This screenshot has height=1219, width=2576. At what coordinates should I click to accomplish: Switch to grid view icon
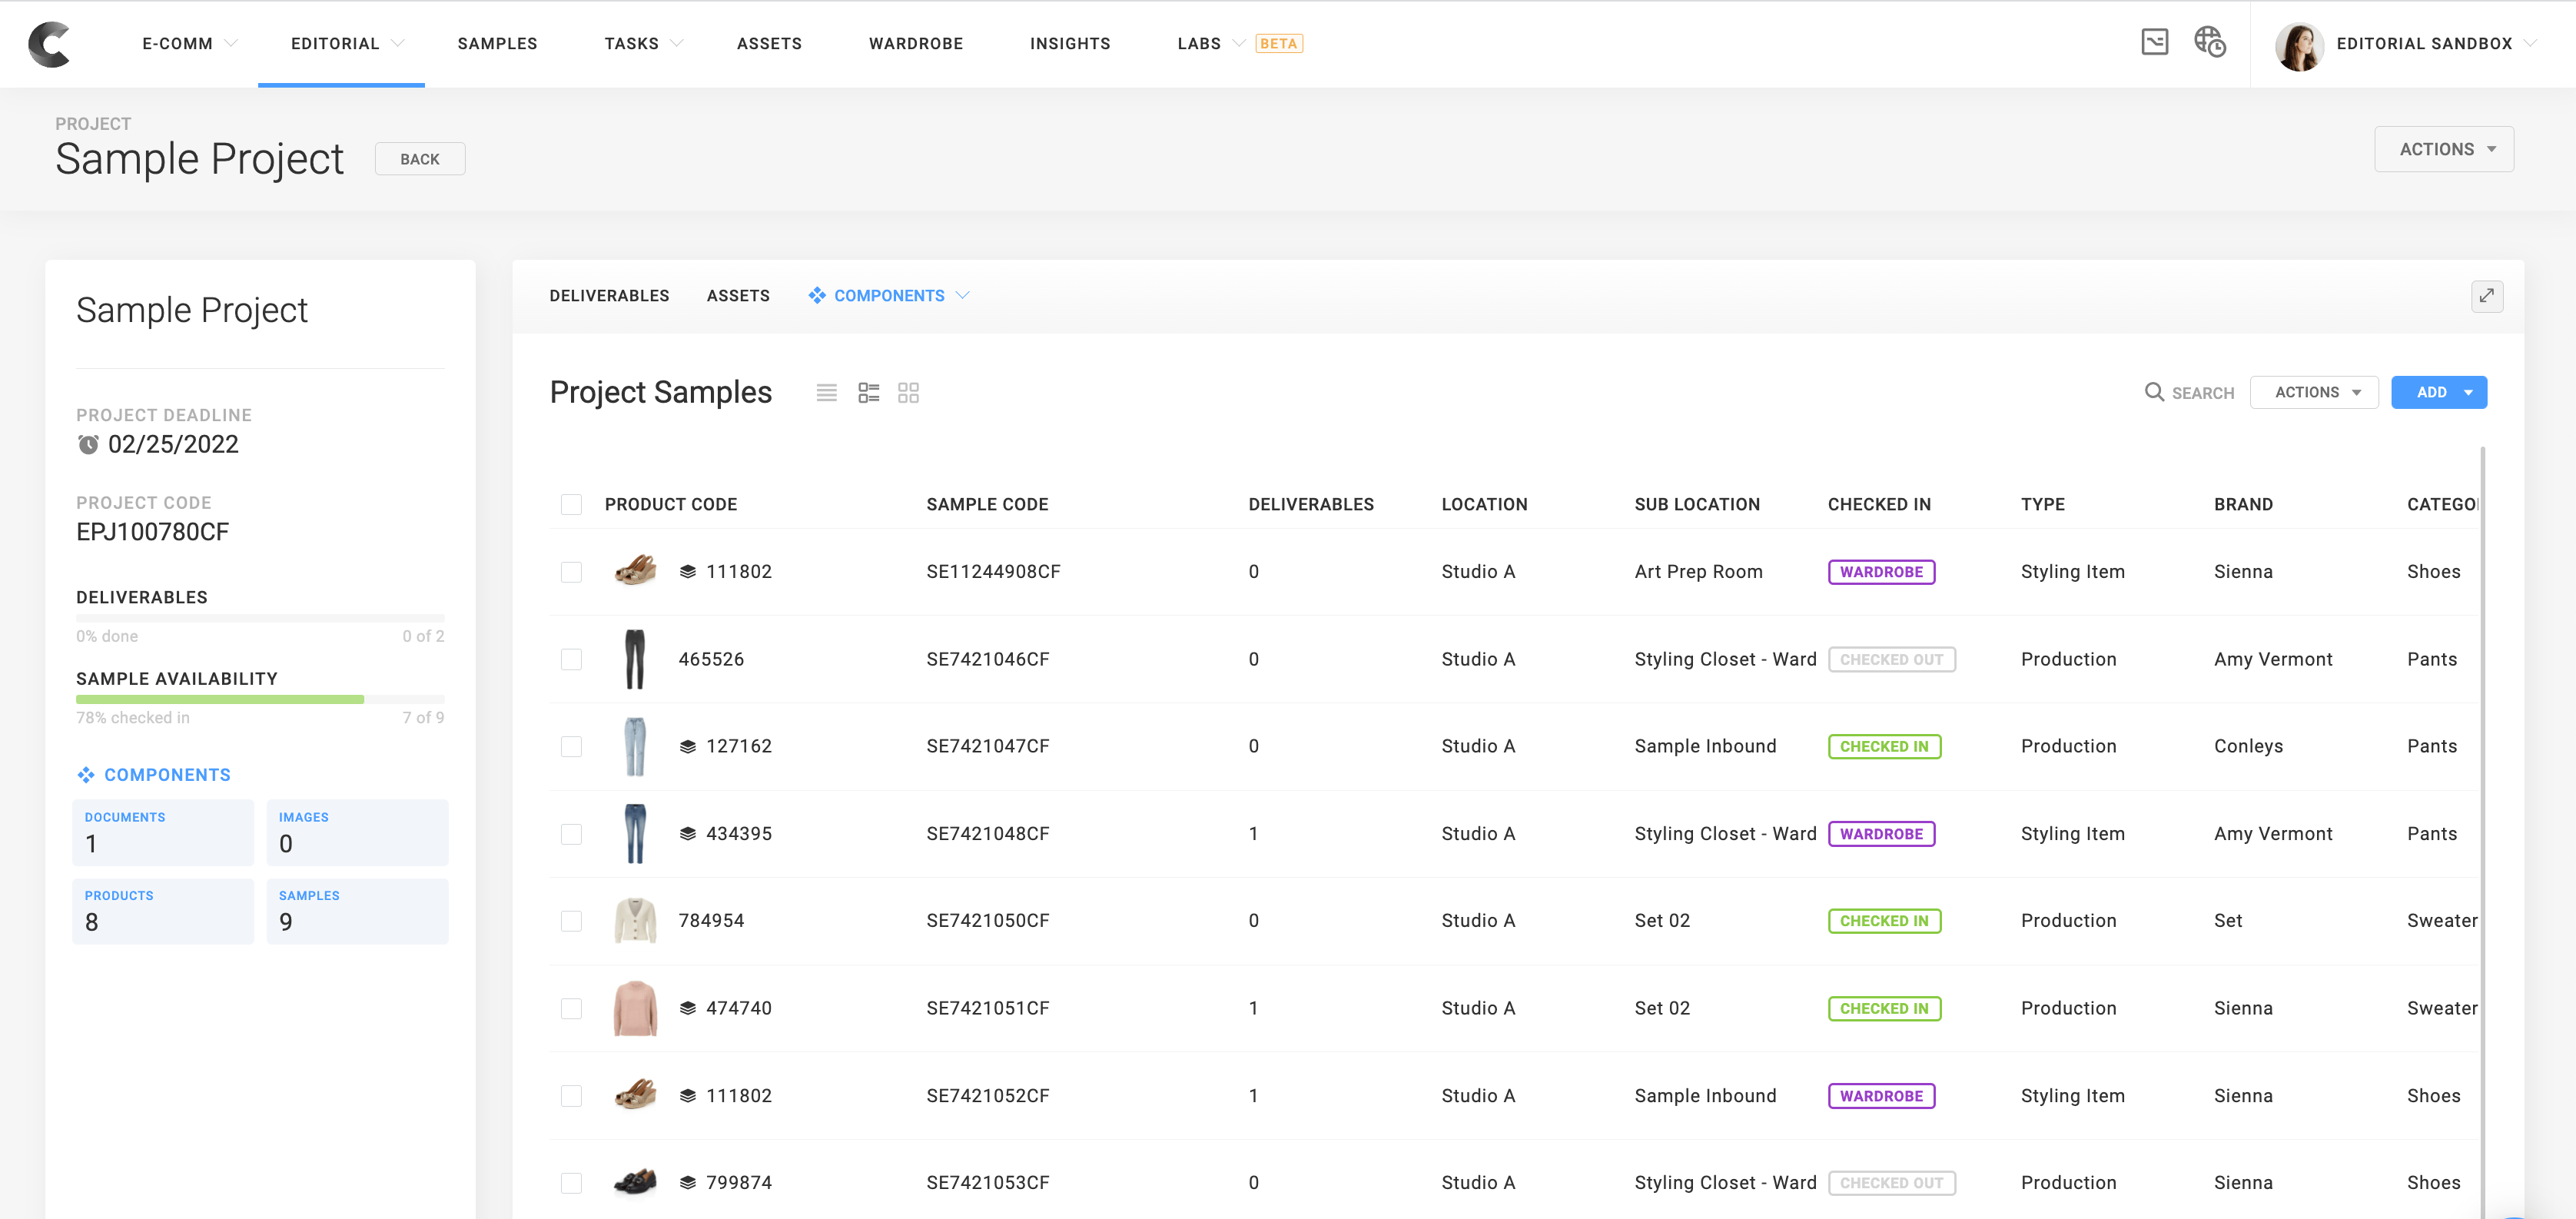click(908, 393)
